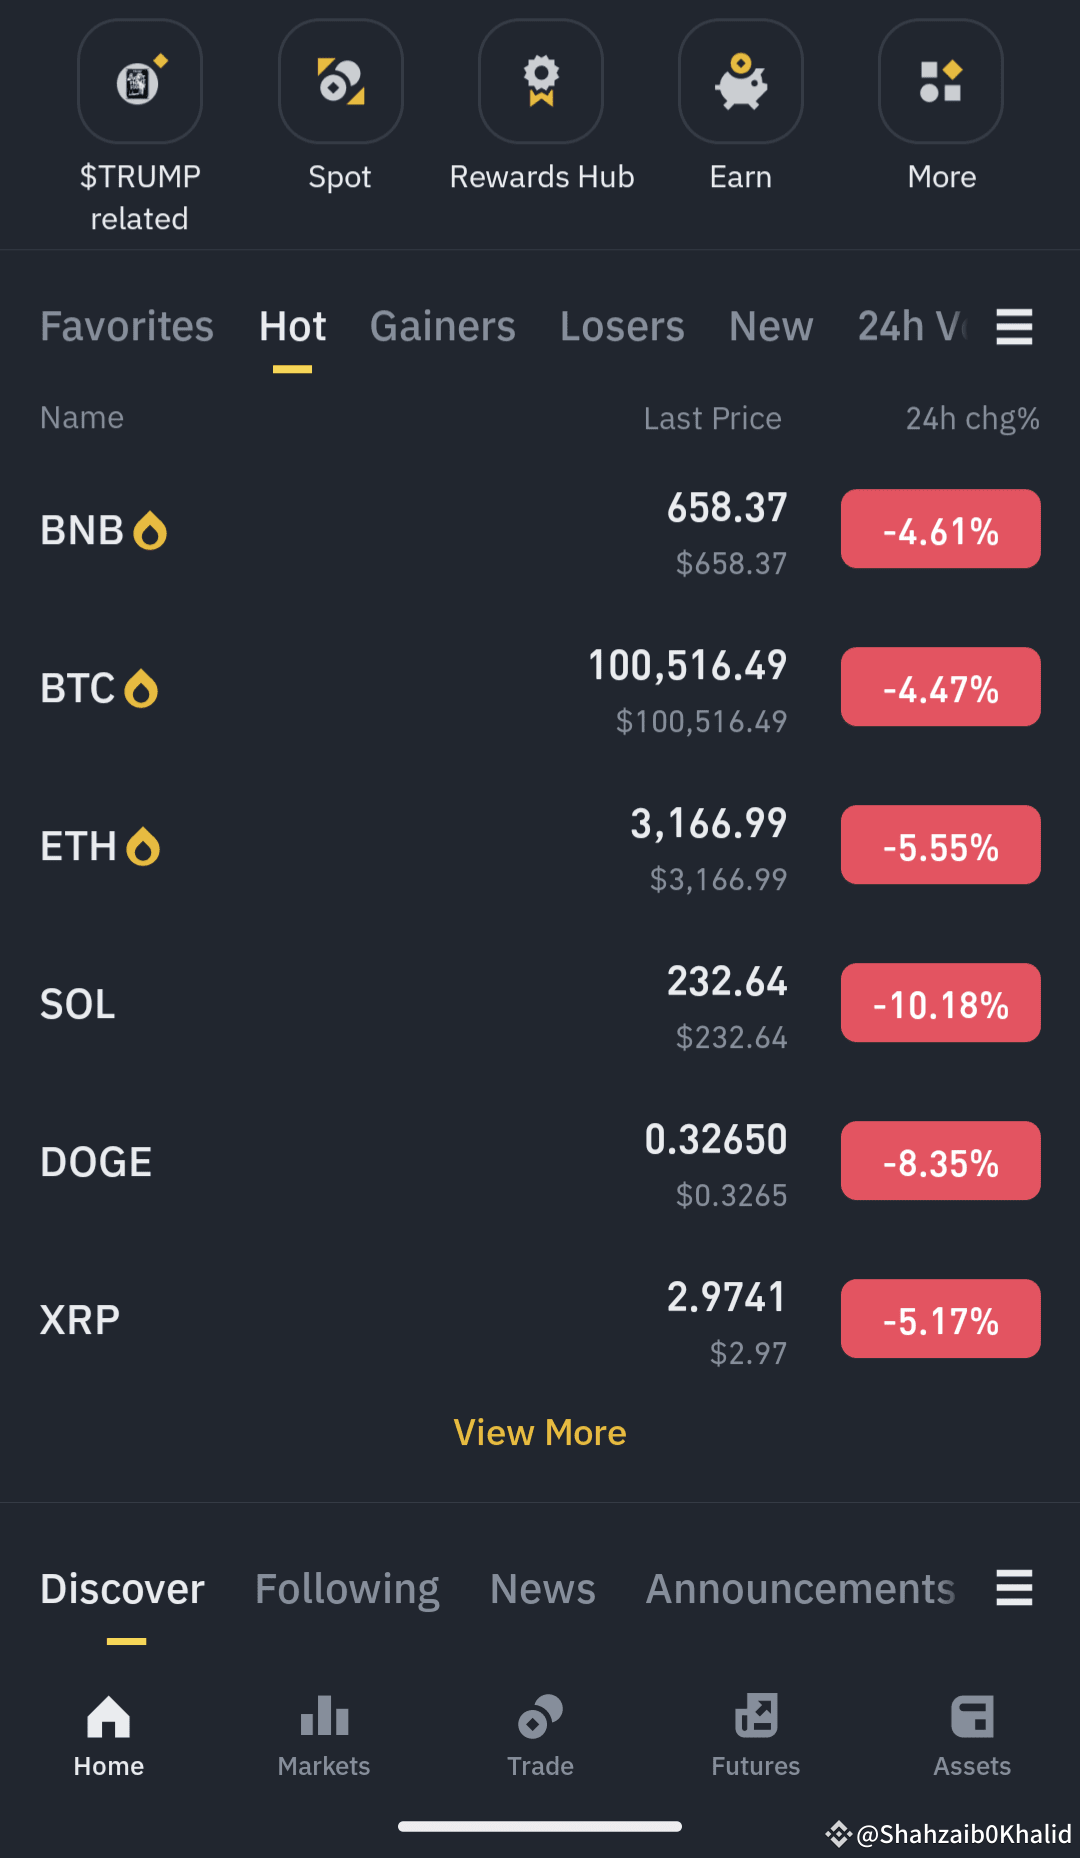The width and height of the screenshot is (1080, 1858).
Task: Switch to the Losers tab
Action: [x=622, y=327]
